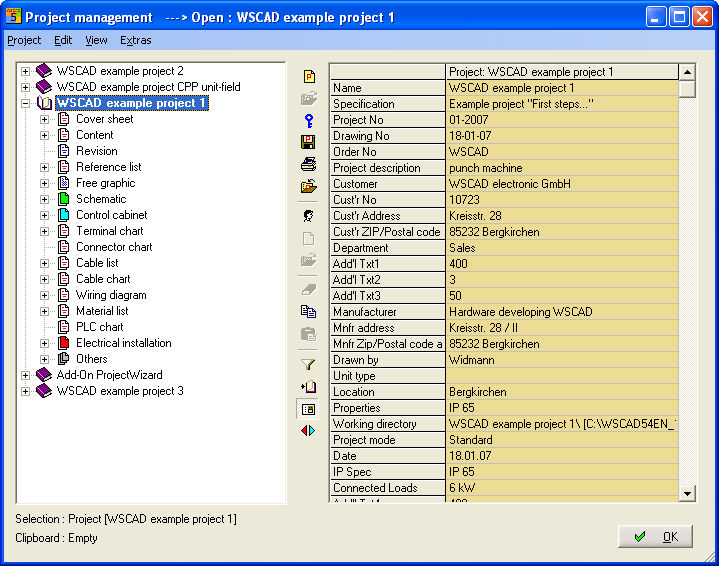The width and height of the screenshot is (719, 566).
Task: Click the properties table scrollbar thumb
Action: (x=687, y=89)
